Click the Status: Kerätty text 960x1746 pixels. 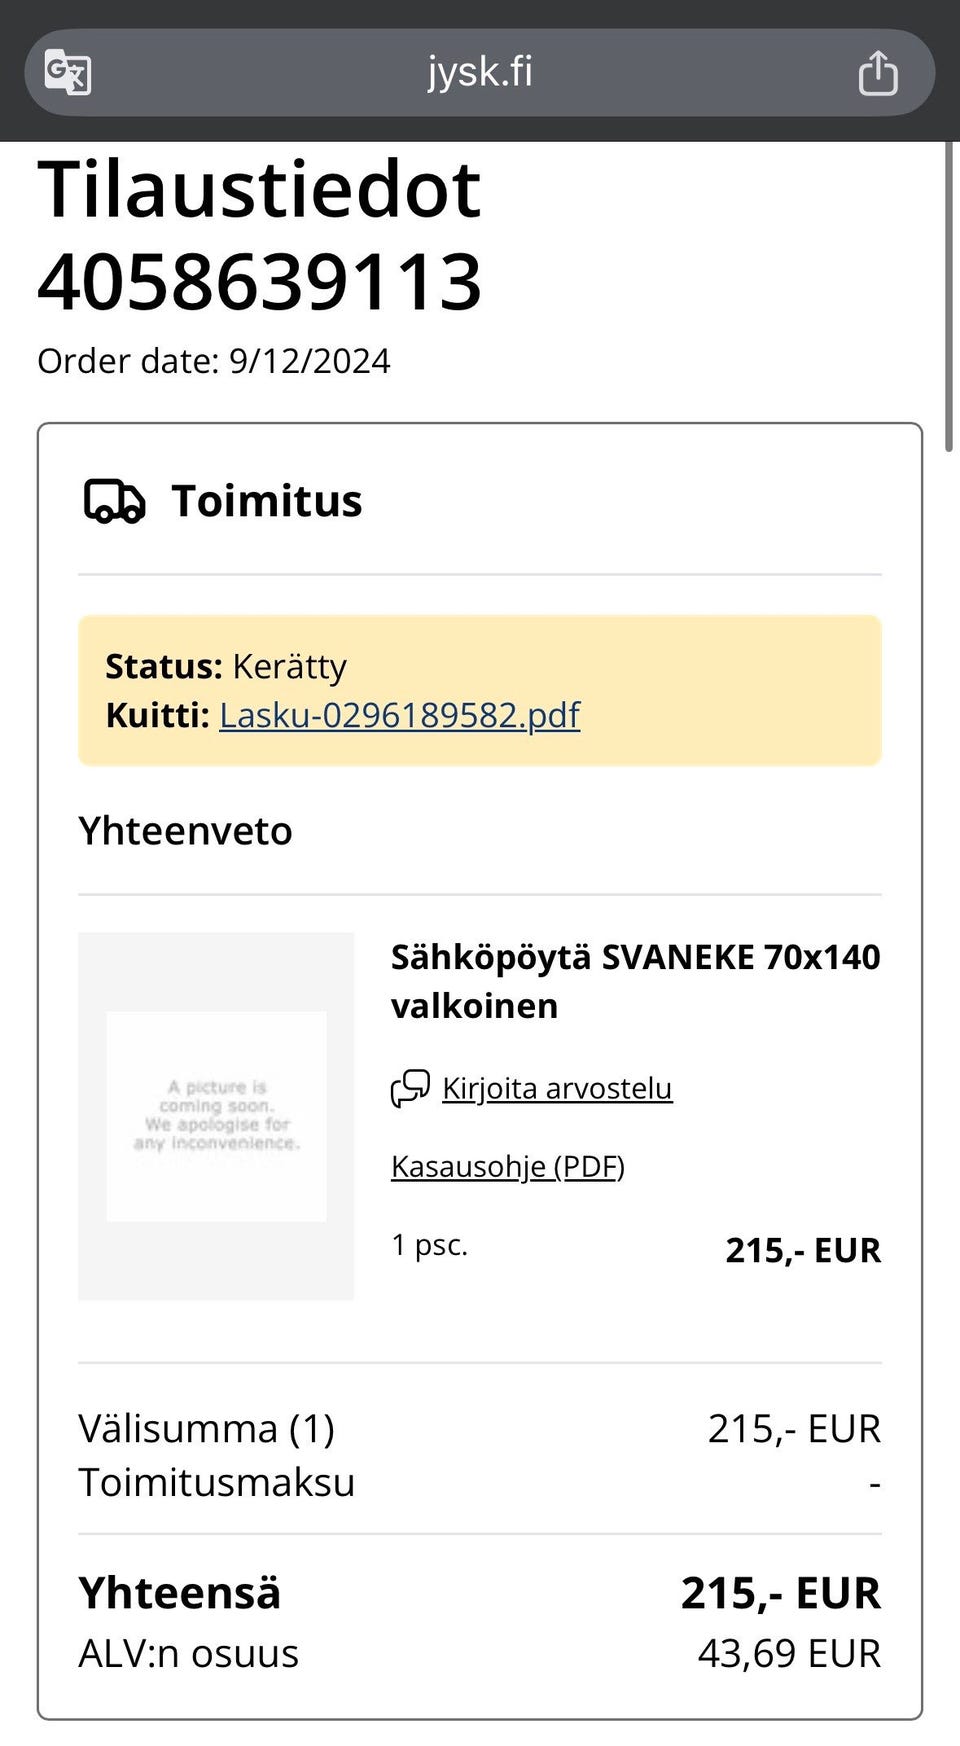tap(226, 666)
